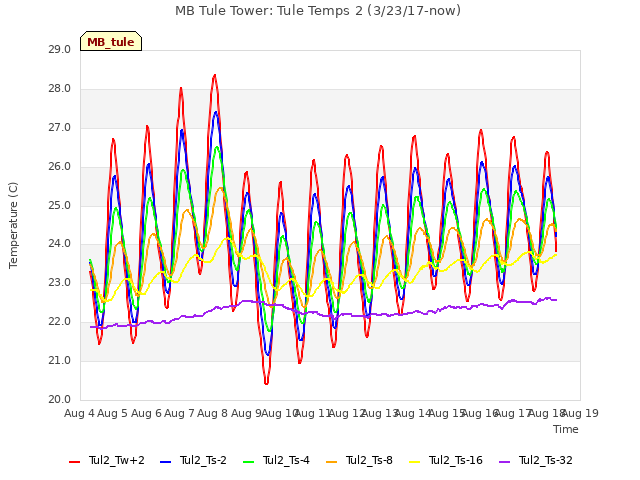
Task: Click the 23.0 y-axis tick label
Action: pos(59,282)
